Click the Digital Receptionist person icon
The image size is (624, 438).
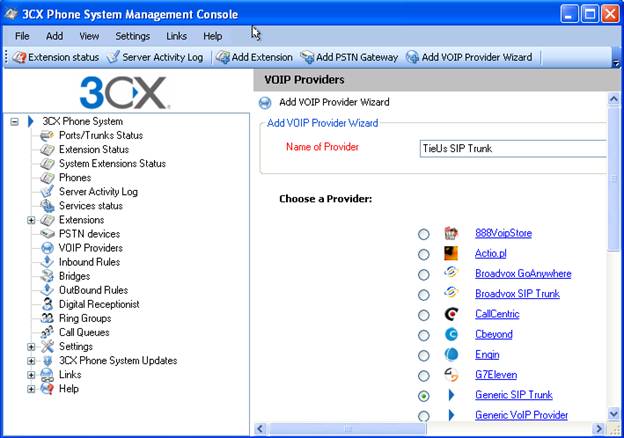[47, 304]
